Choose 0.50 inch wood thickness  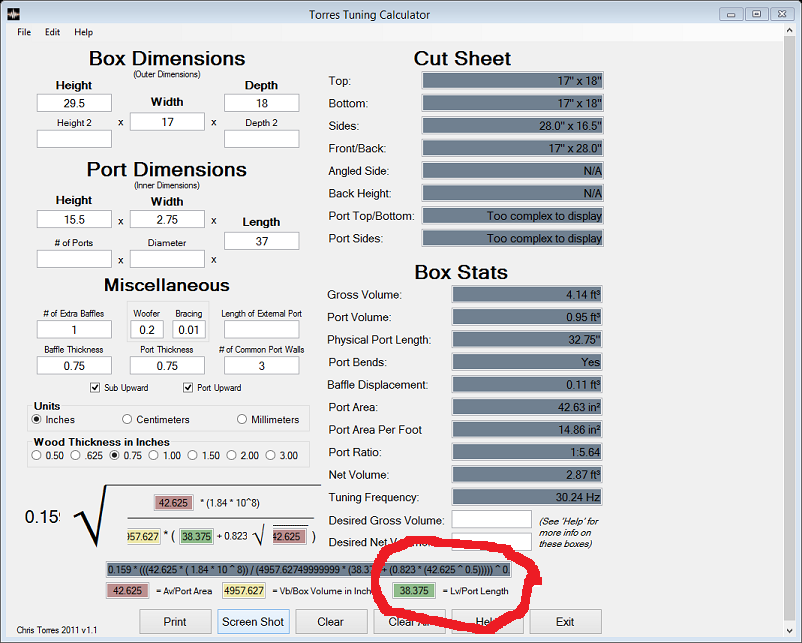[37, 455]
